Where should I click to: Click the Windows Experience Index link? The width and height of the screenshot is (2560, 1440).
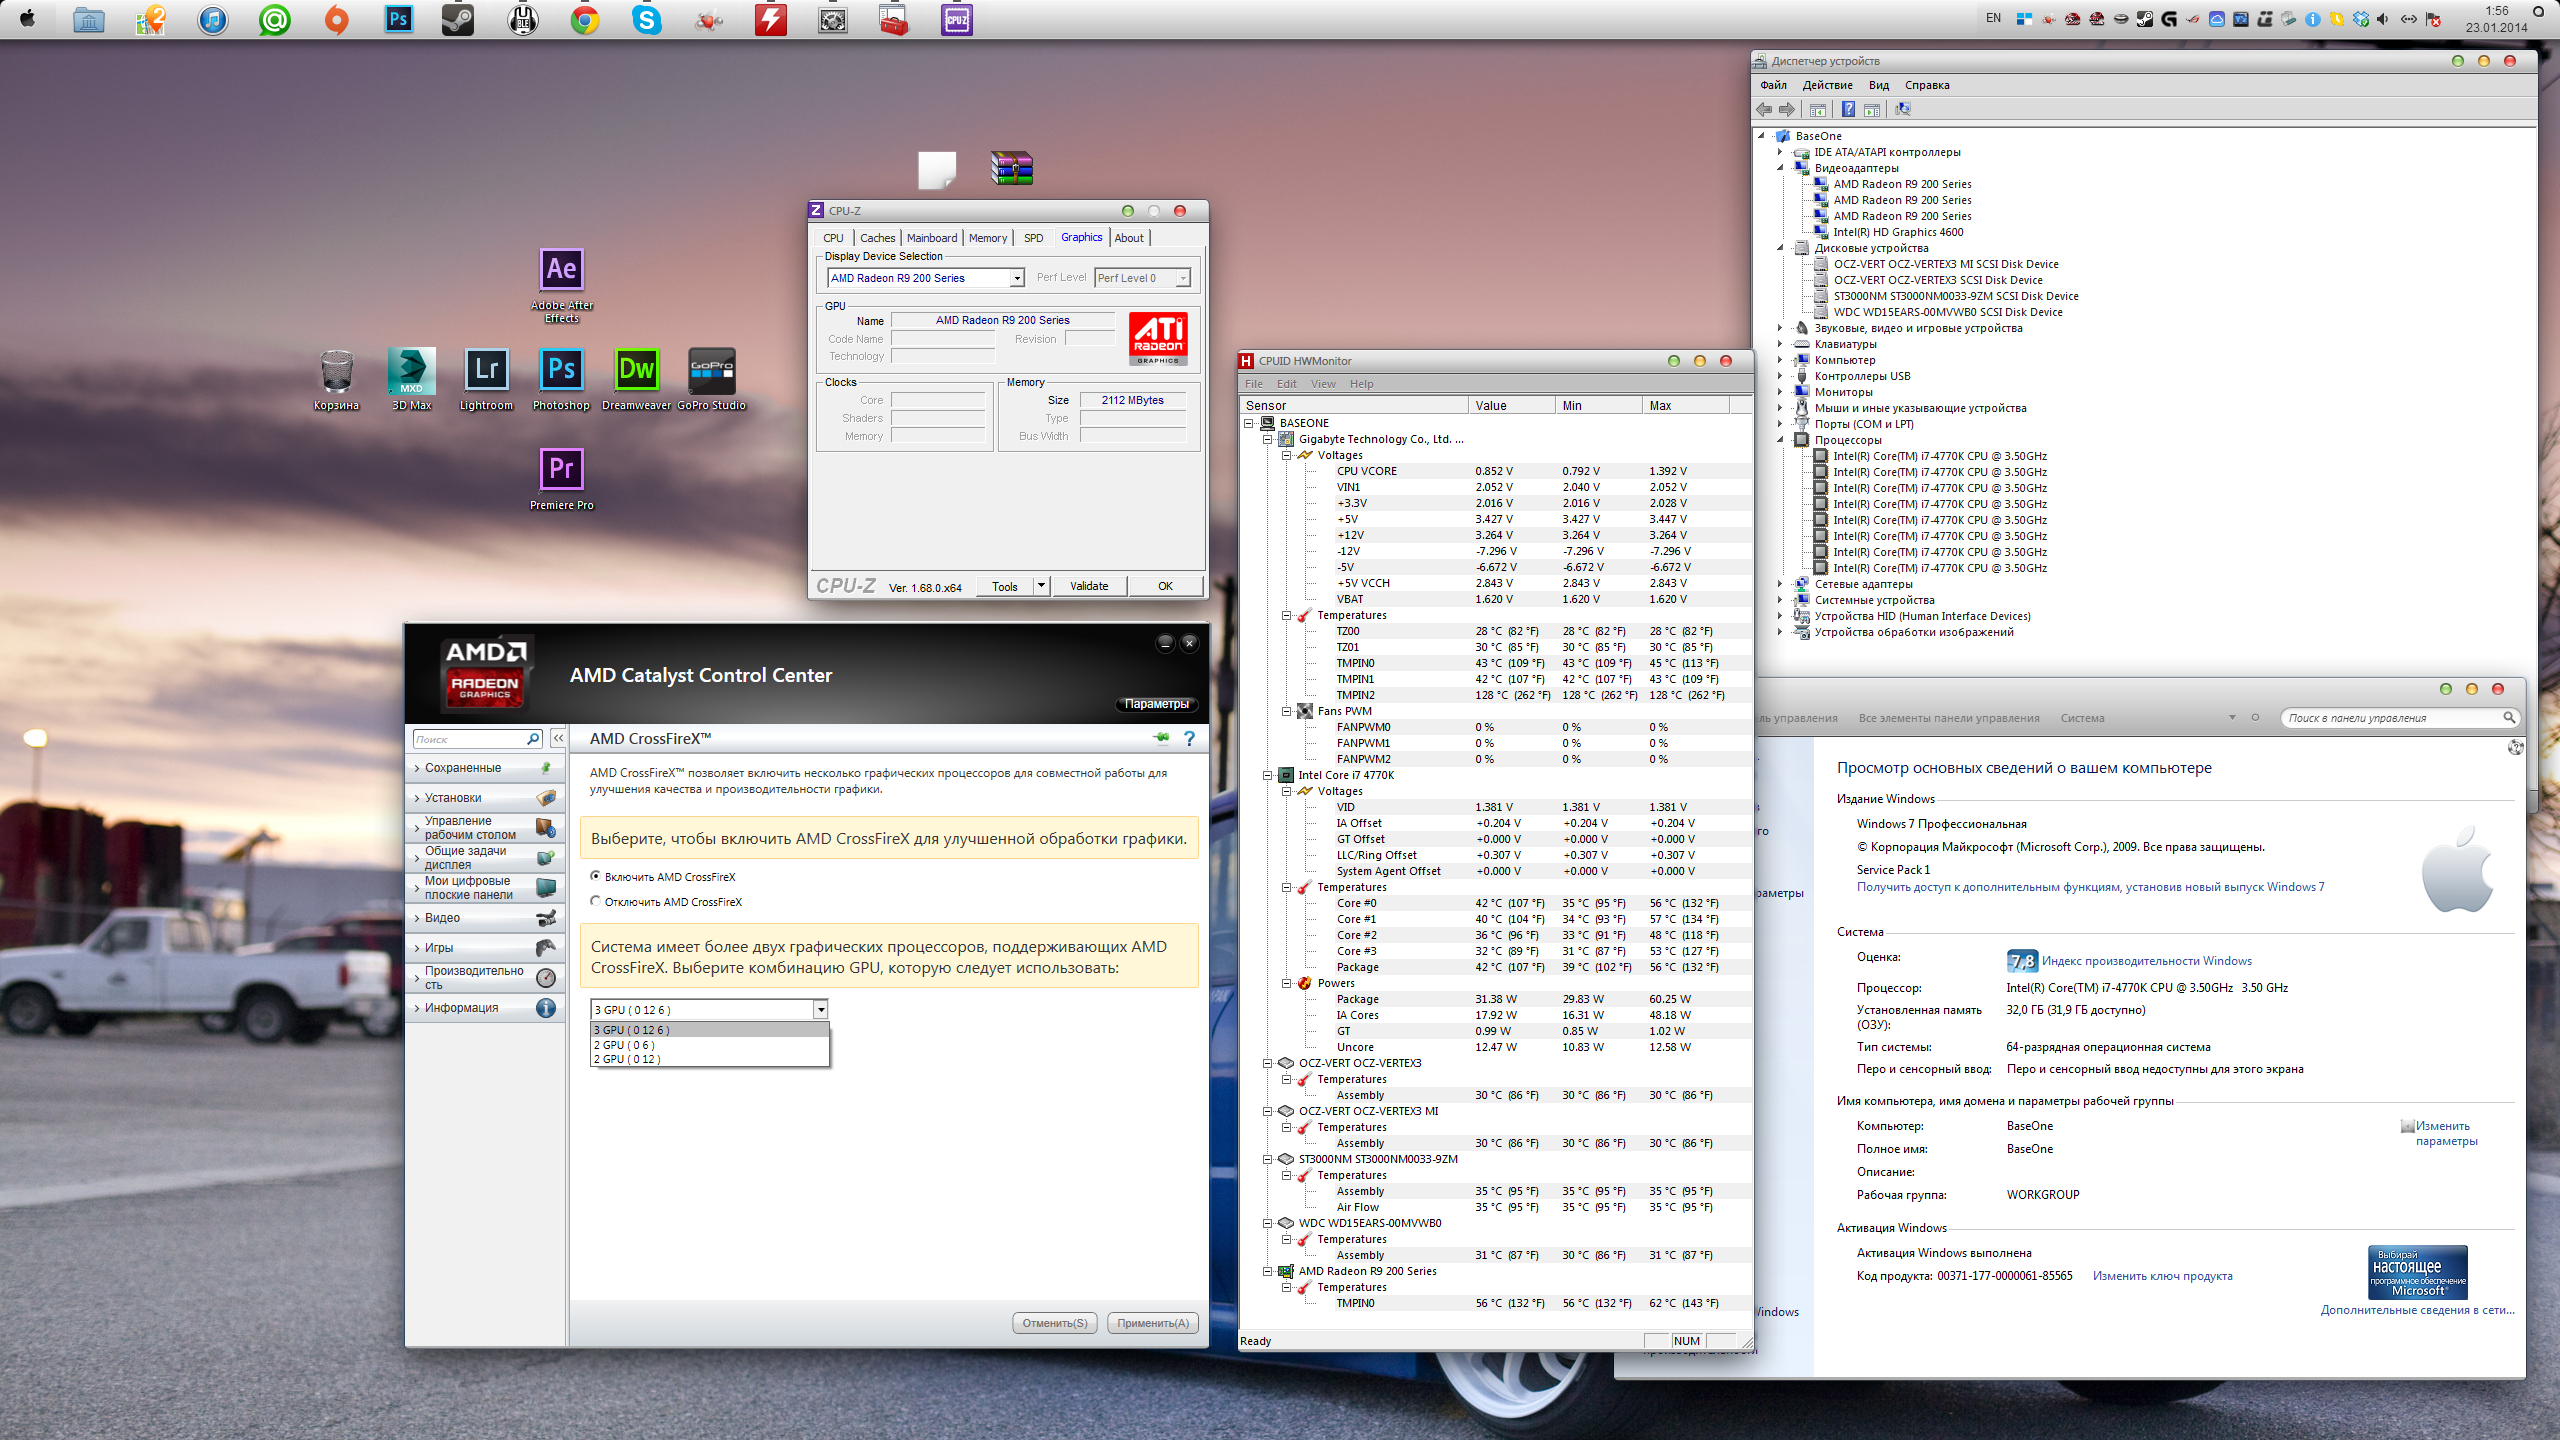point(2146,961)
